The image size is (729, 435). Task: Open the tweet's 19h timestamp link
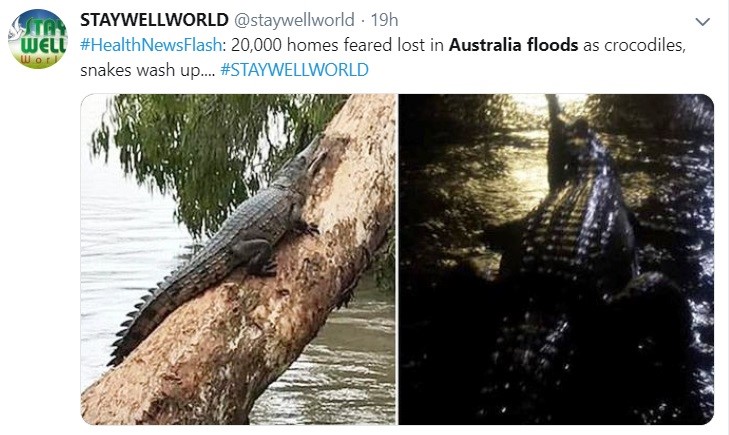click(x=384, y=20)
